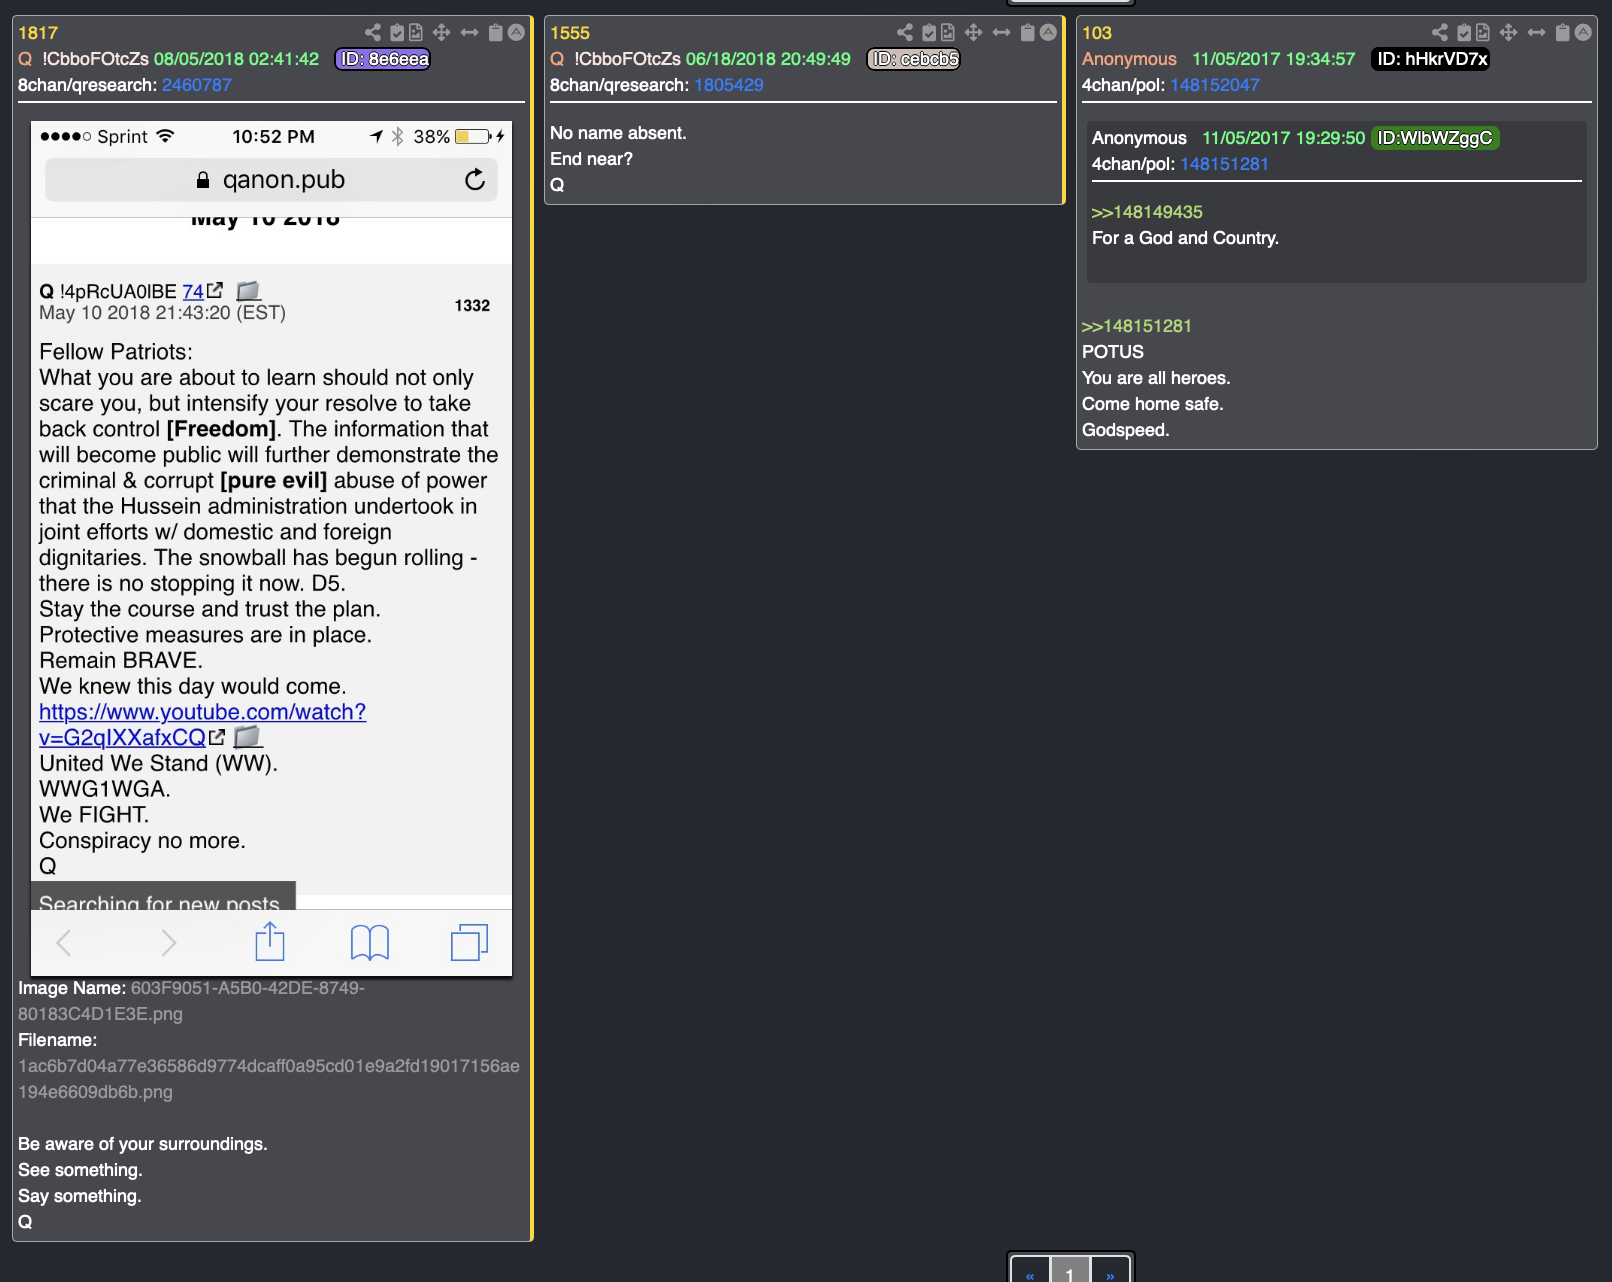Click the four-way move icon on post 1817
The width and height of the screenshot is (1612, 1282).
[x=441, y=32]
